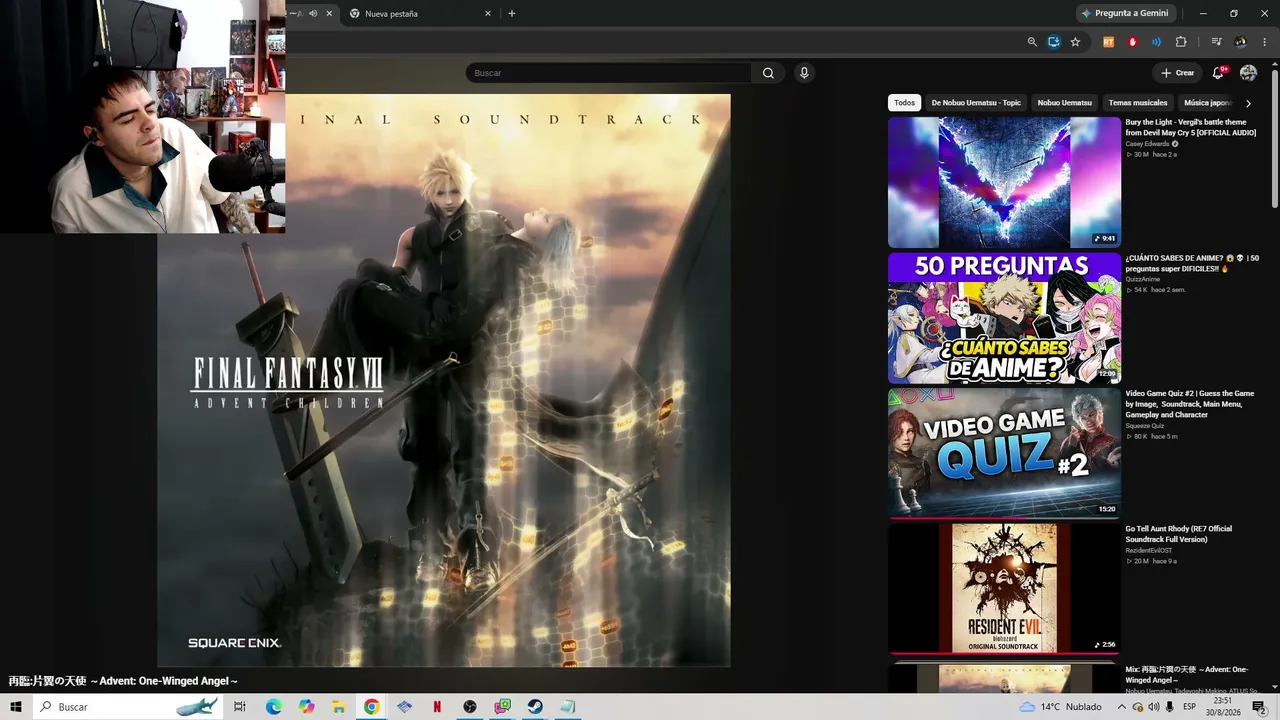Viewport: 1280px width, 720px height.
Task: Click the blue sound waves extension icon
Action: pyautogui.click(x=1157, y=42)
